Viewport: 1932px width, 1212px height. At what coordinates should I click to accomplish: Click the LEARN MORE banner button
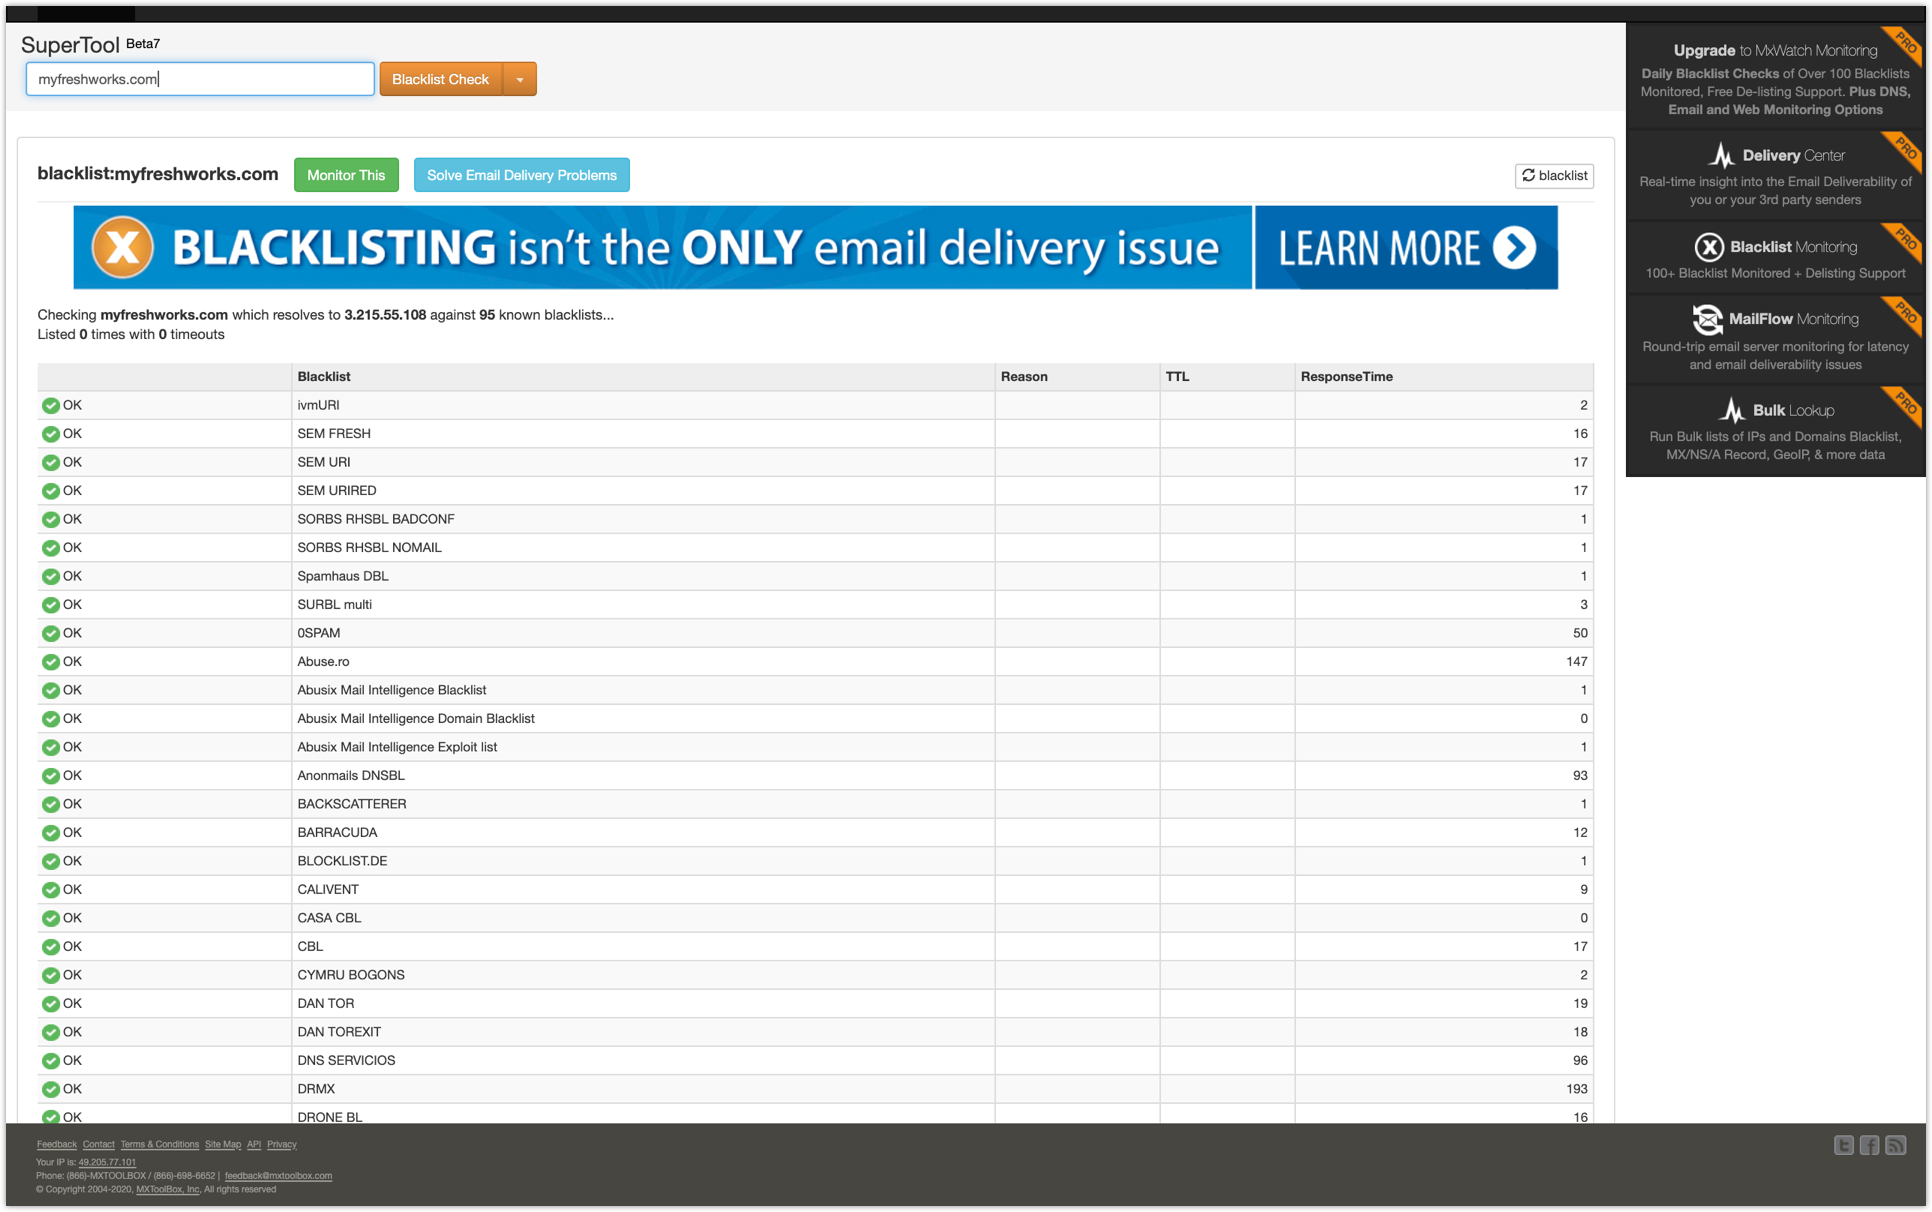pos(1405,247)
